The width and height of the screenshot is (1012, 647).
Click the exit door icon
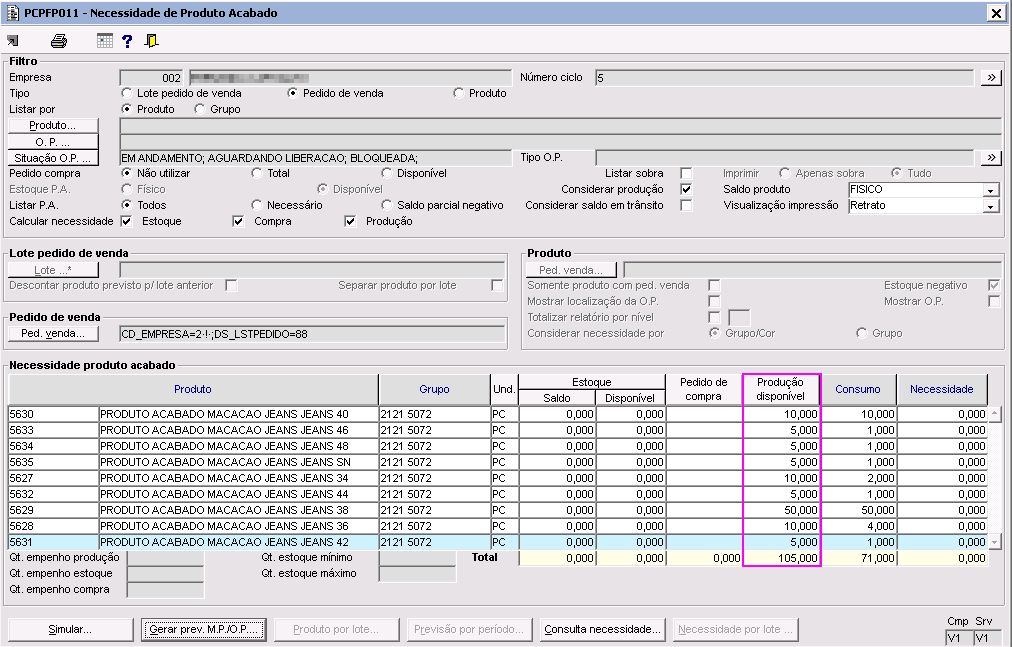tap(151, 41)
